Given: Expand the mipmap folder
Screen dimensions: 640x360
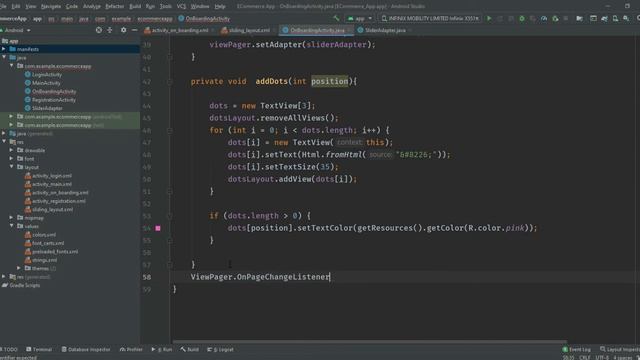Looking at the screenshot, I should (x=11, y=218).
